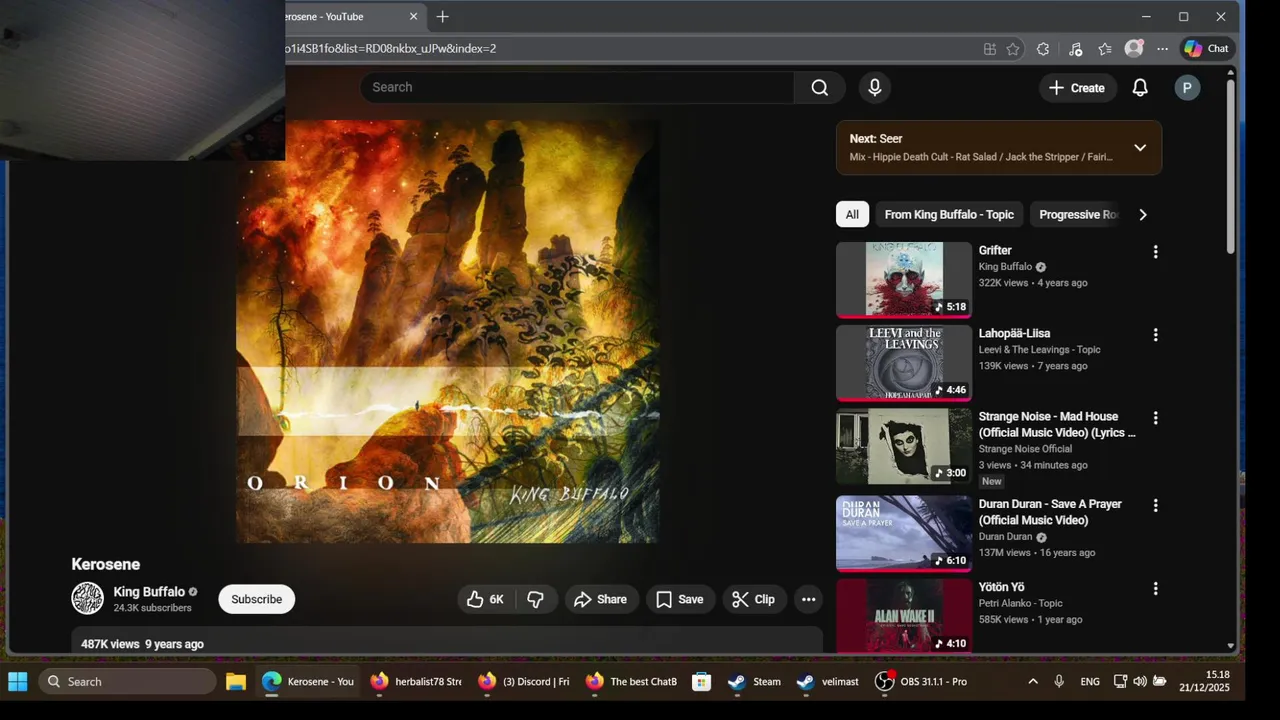
Task: Open Grifter video thumbnail
Action: 904,279
